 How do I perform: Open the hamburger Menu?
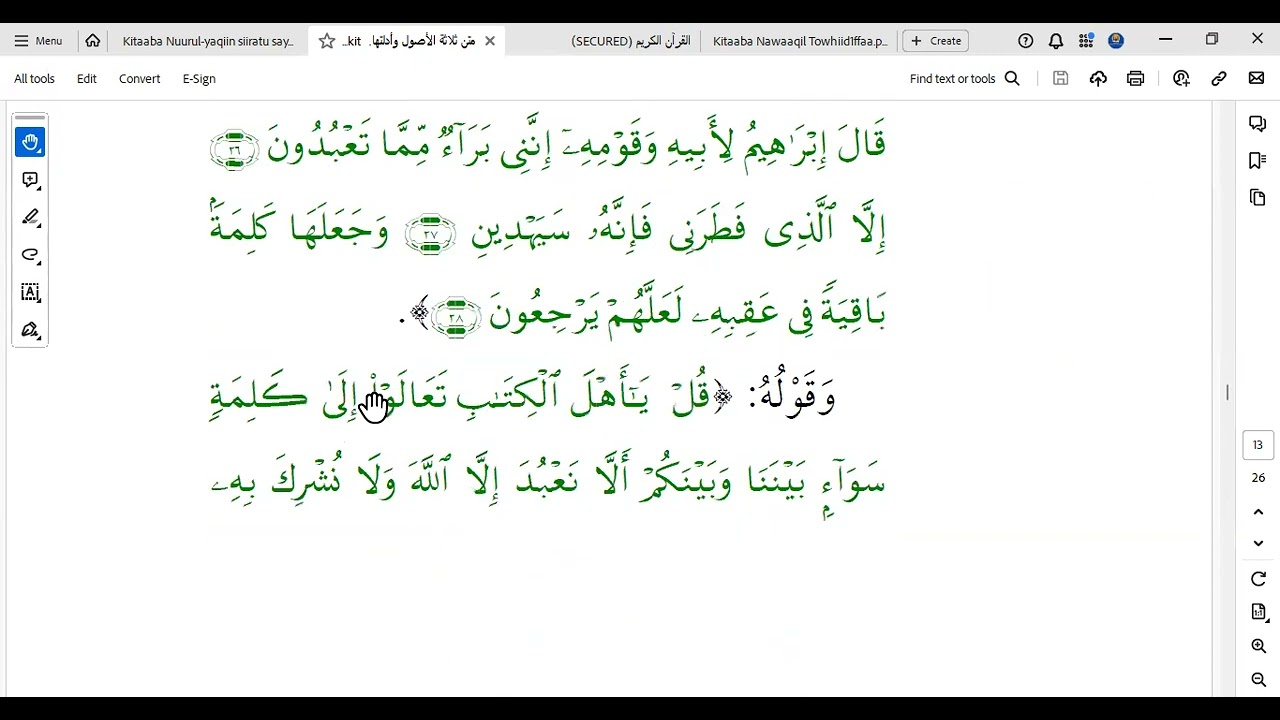coord(38,41)
